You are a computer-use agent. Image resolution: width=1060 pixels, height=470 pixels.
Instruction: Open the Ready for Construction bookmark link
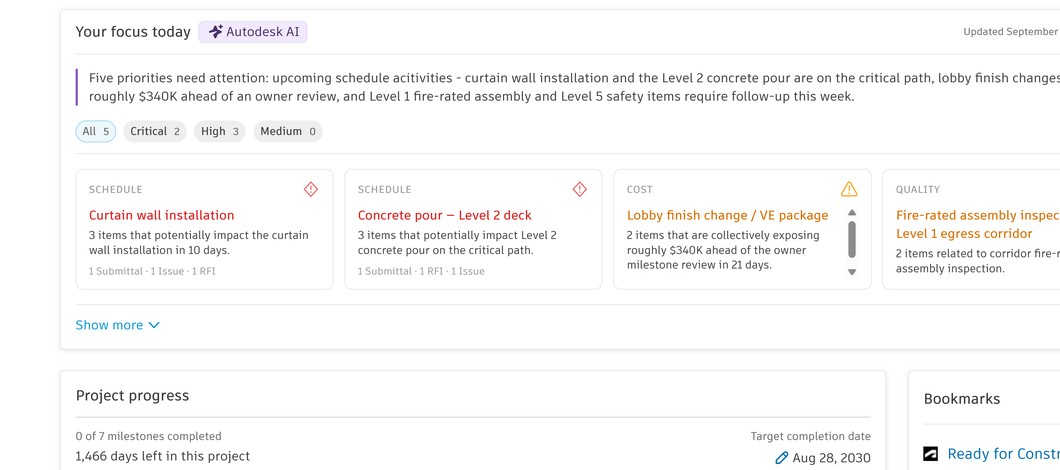click(x=1003, y=454)
